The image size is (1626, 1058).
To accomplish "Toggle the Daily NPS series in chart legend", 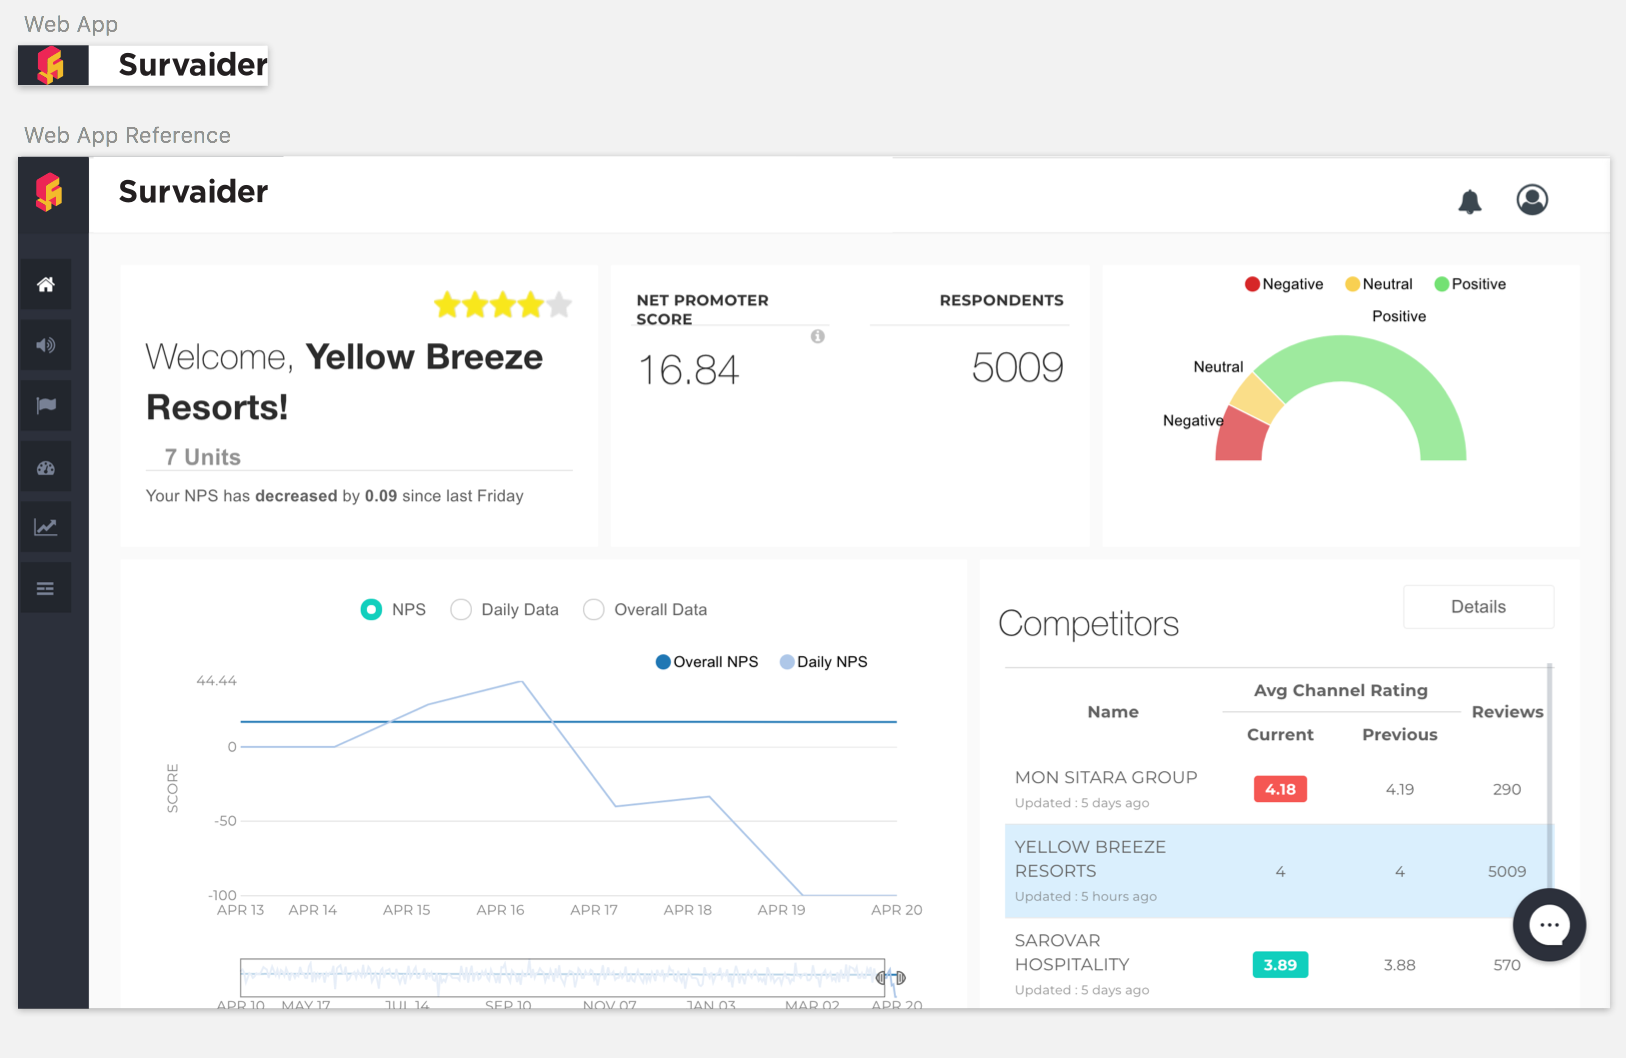I will (824, 662).
